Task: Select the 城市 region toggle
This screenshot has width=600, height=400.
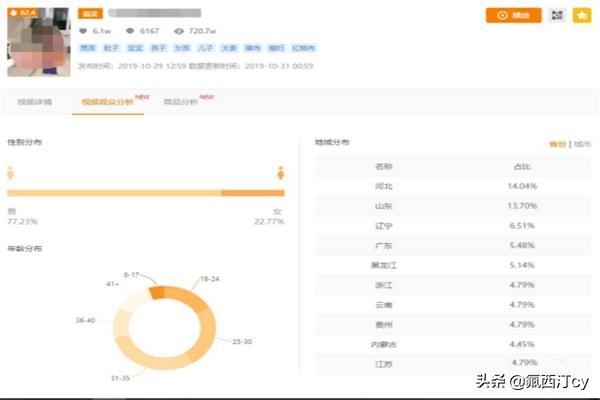Action: 581,144
